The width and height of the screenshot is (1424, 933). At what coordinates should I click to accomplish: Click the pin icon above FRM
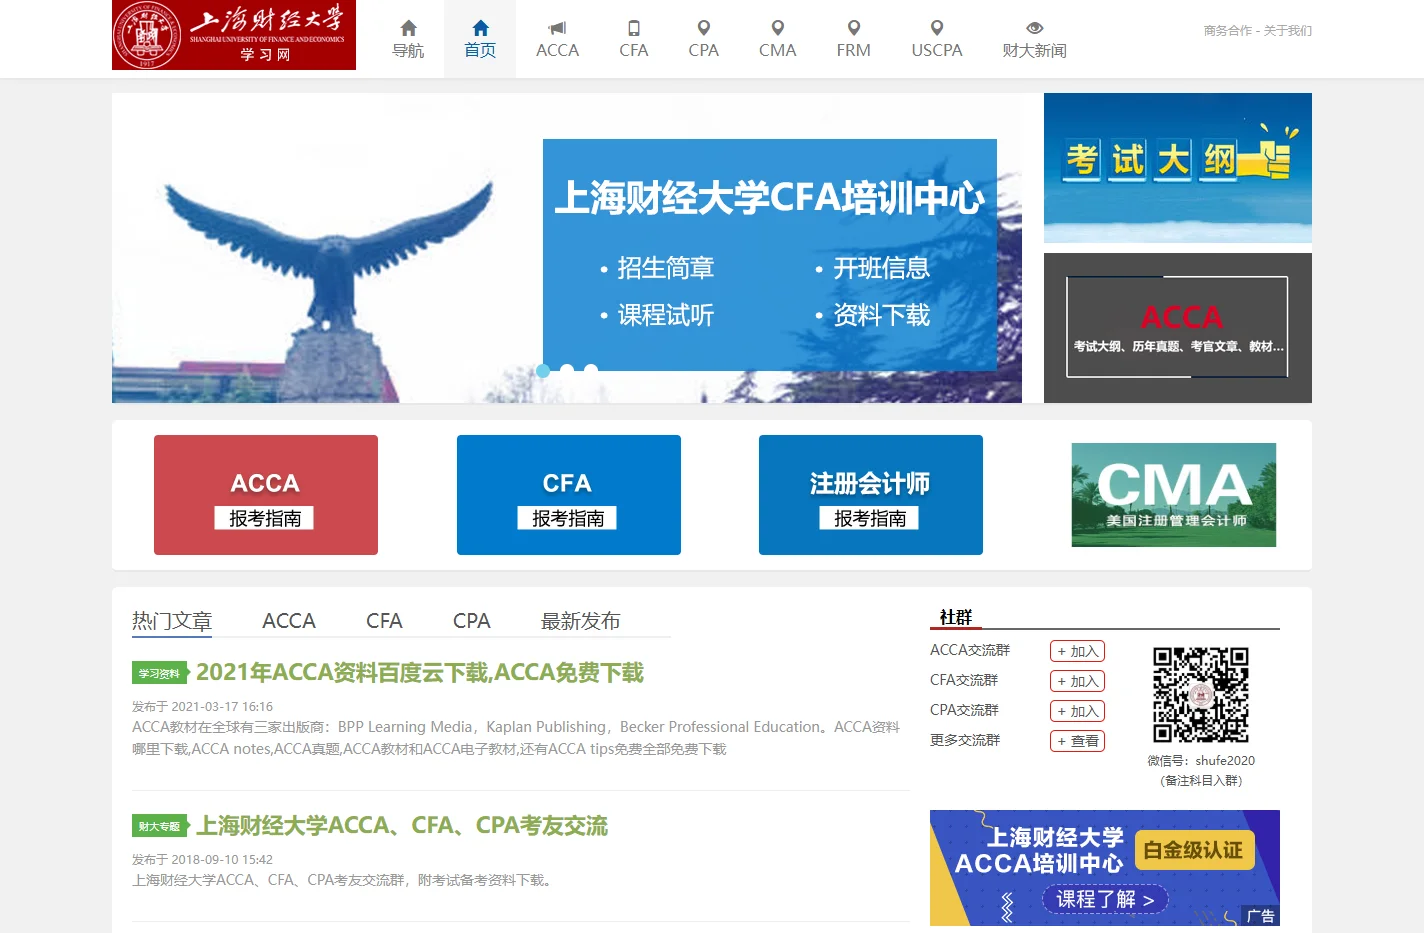point(854,28)
